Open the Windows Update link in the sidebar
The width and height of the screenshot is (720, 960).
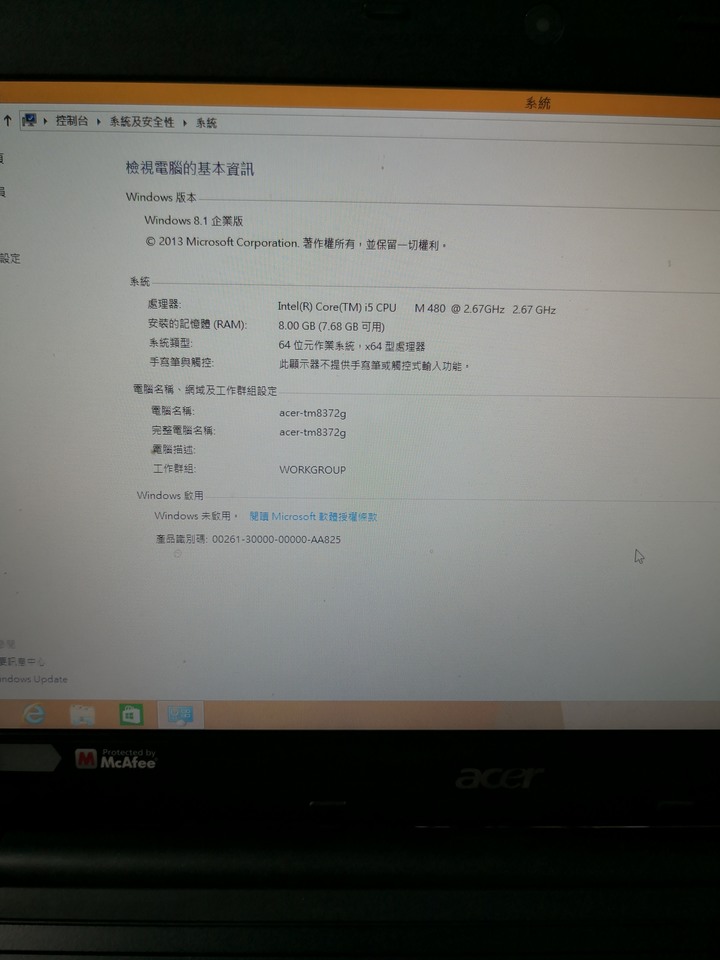(34, 679)
